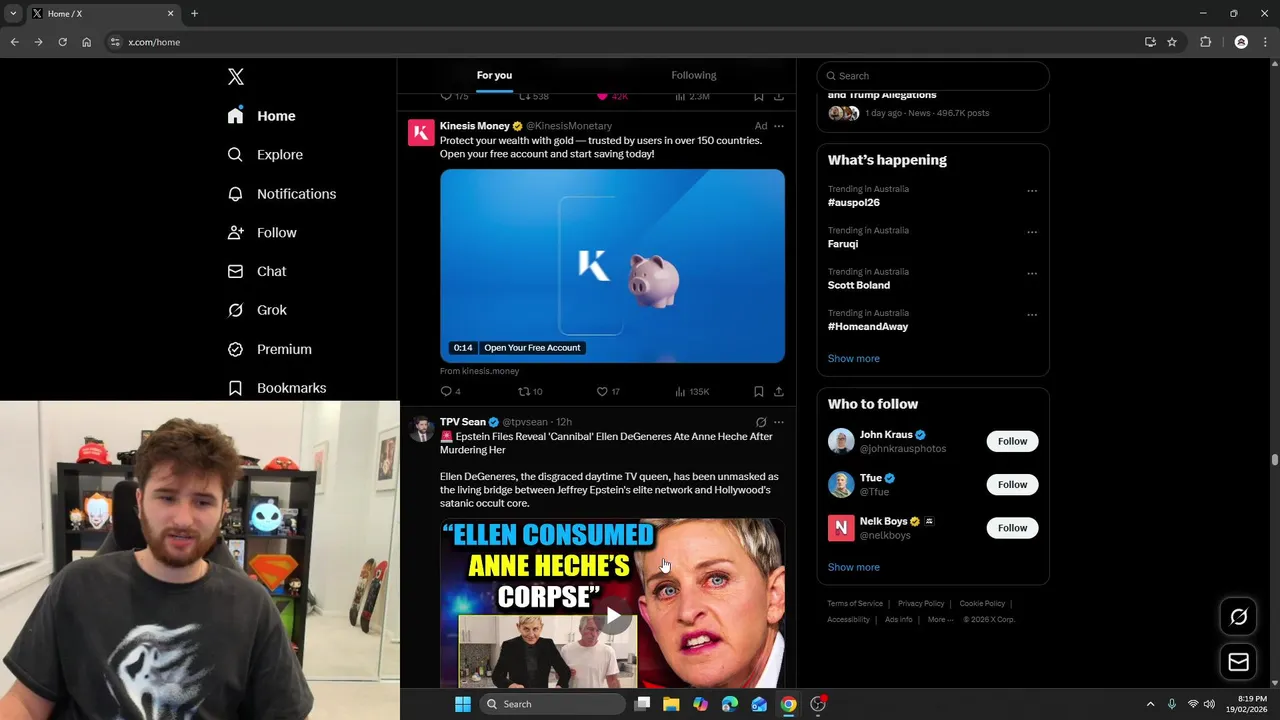
Task: Expand the More footer menu
Action: pos(940,619)
